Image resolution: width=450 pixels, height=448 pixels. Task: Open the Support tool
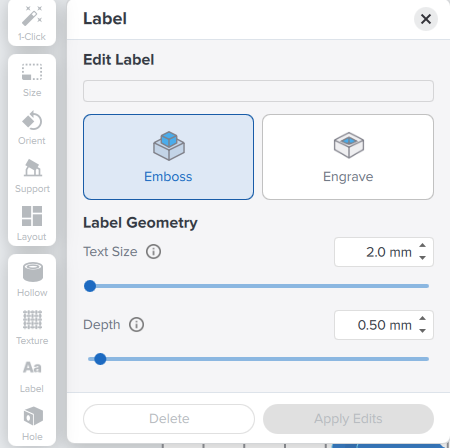click(32, 176)
